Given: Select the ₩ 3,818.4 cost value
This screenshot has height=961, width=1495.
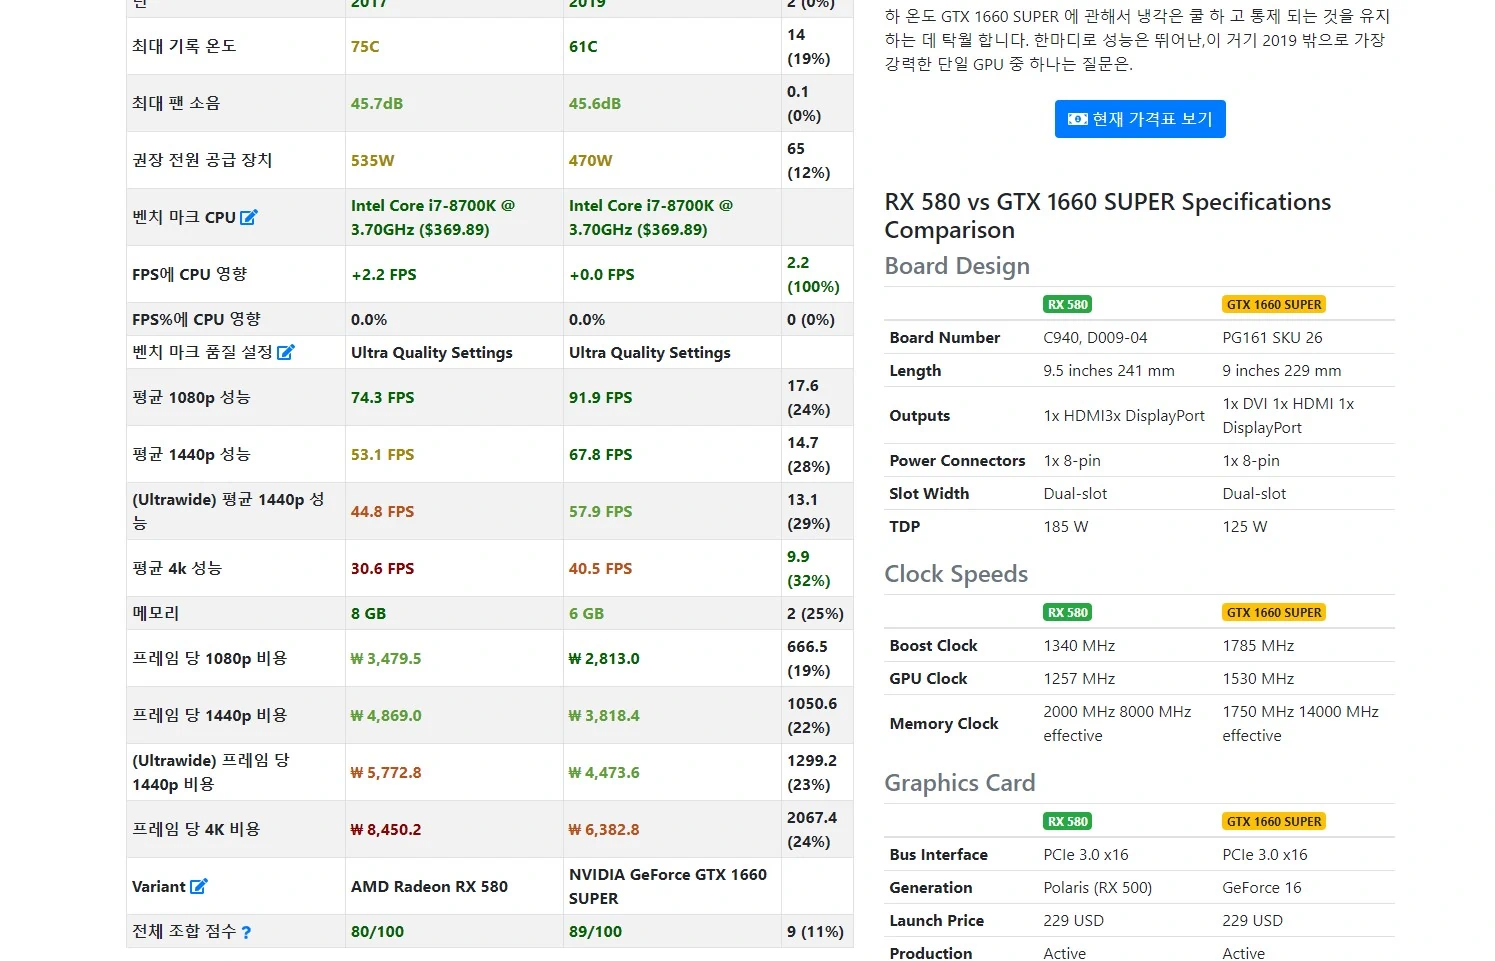Looking at the screenshot, I should pyautogui.click(x=604, y=715).
